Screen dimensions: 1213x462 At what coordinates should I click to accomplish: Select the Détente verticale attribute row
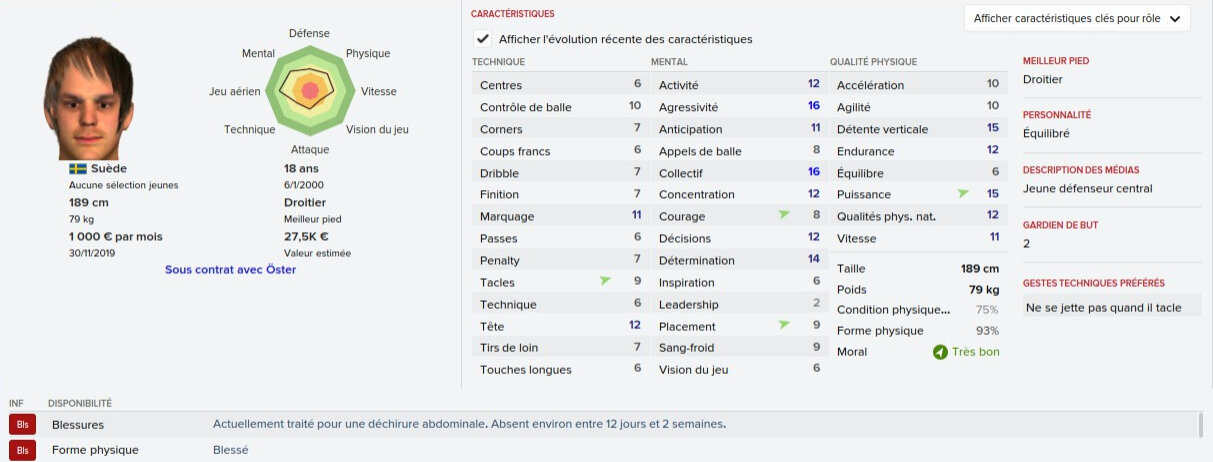pos(917,129)
